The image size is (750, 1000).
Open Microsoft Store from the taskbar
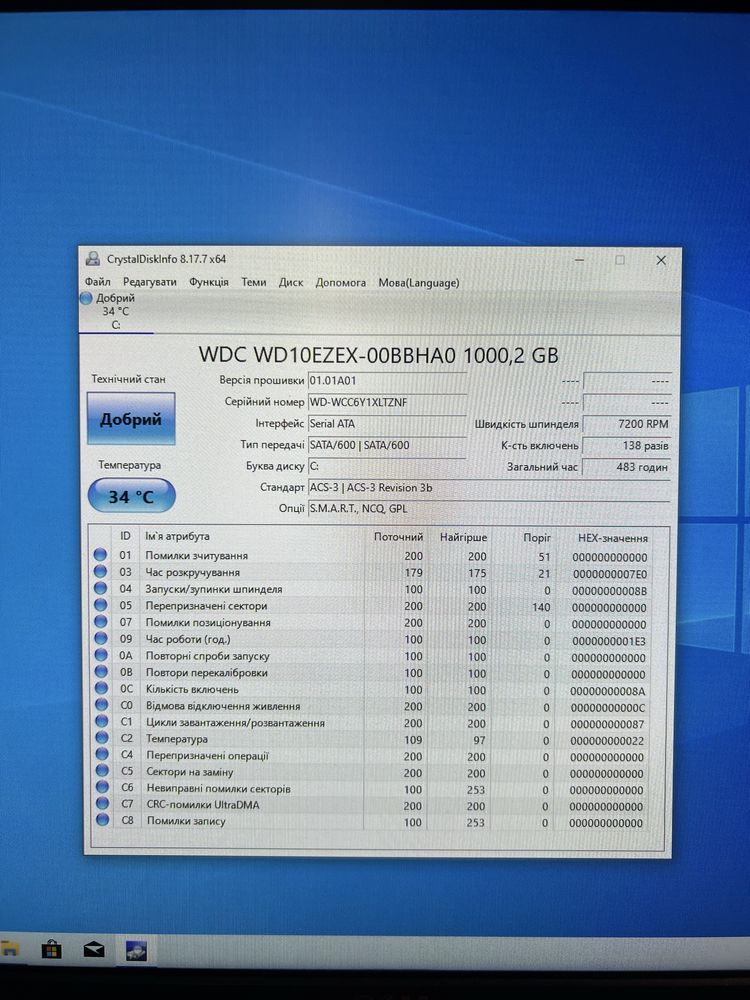tap(52, 950)
